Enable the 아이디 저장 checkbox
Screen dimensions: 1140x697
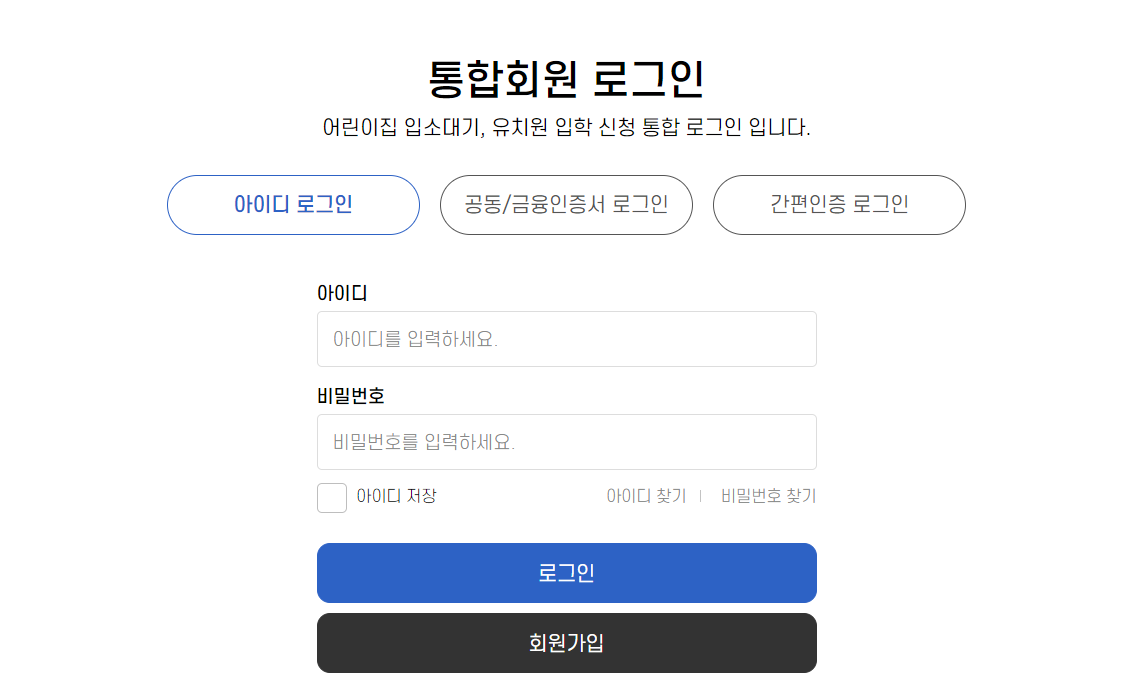point(331,498)
